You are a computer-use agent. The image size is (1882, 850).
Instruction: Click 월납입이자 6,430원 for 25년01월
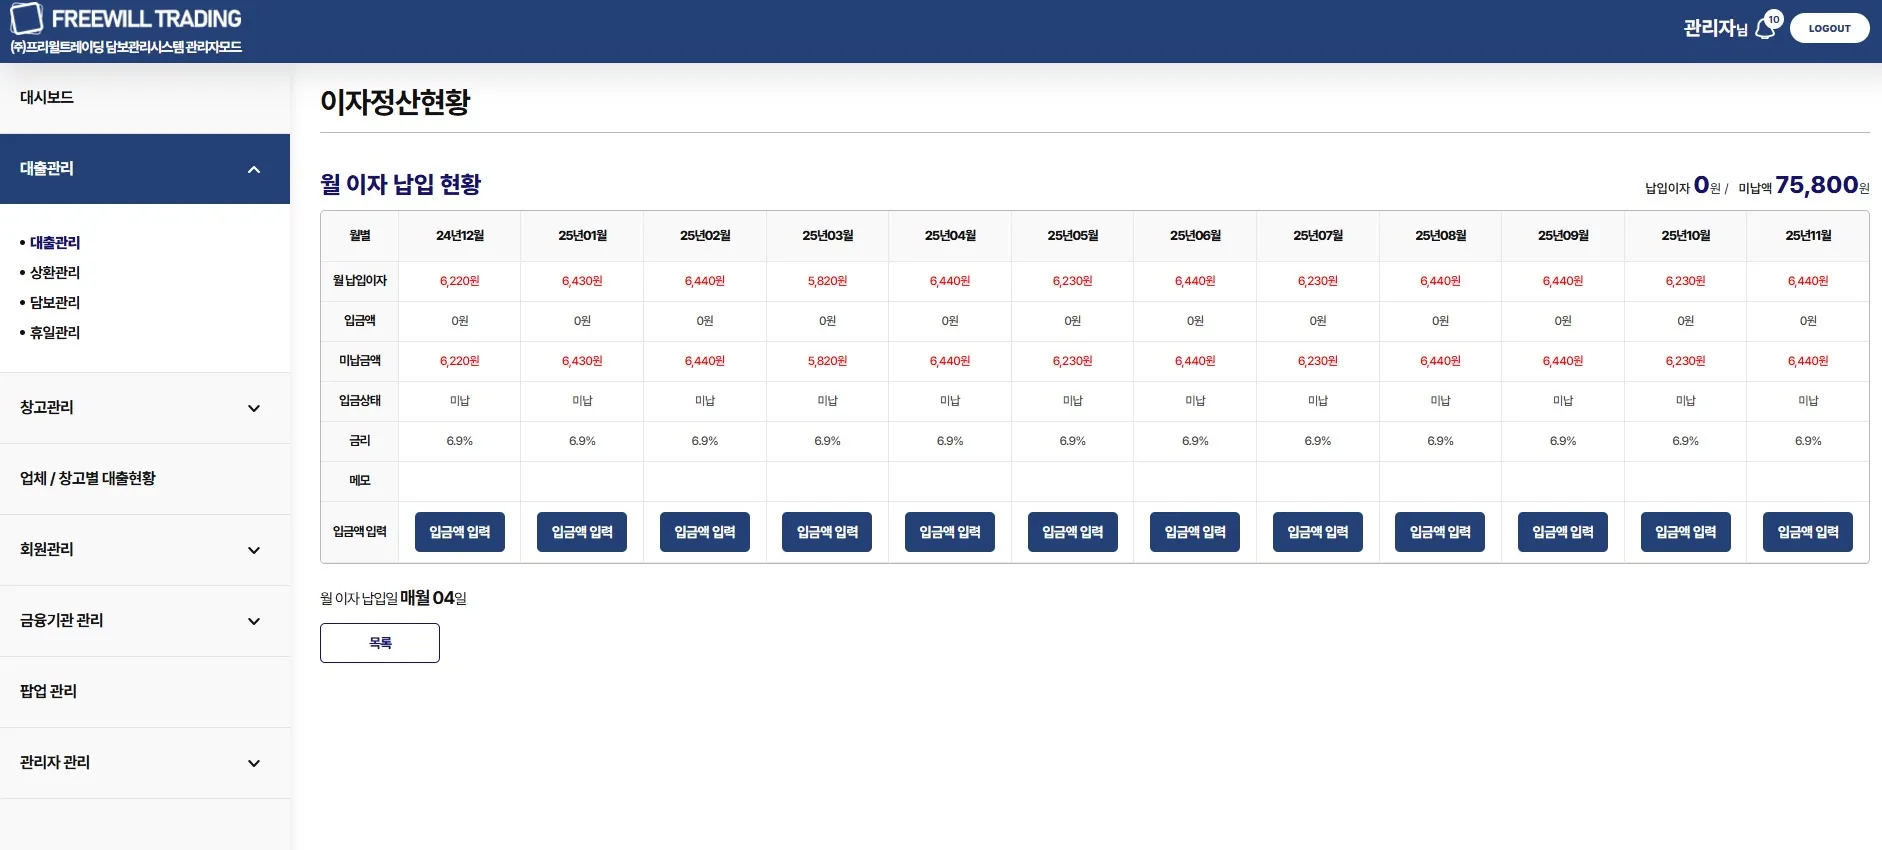(582, 281)
